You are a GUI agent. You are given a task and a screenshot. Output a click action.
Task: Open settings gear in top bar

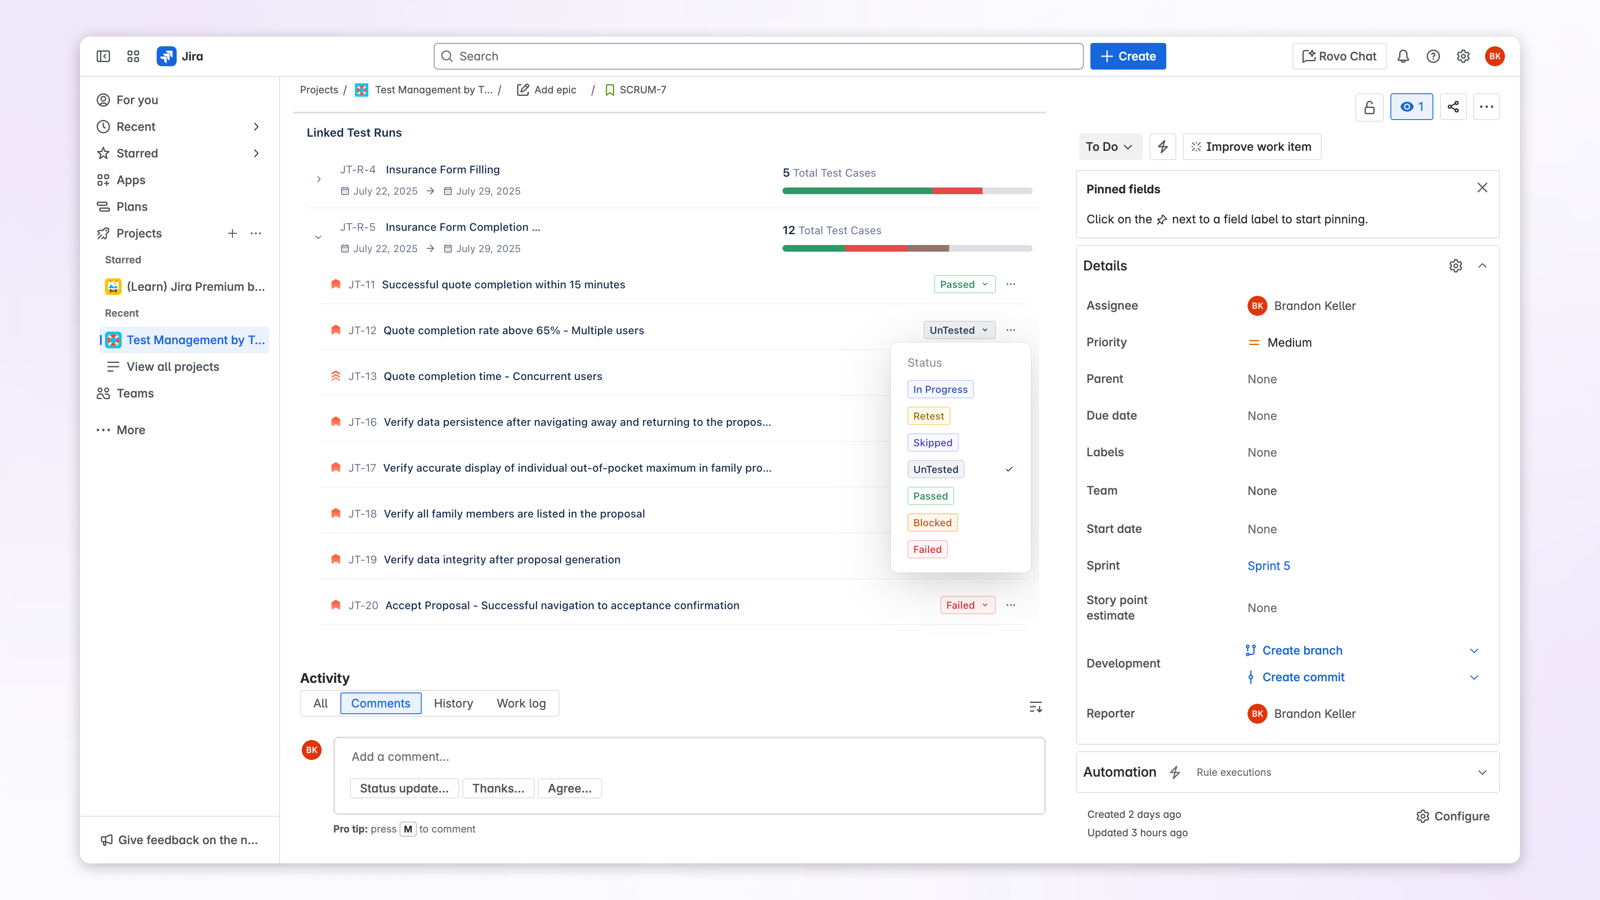tap(1463, 56)
